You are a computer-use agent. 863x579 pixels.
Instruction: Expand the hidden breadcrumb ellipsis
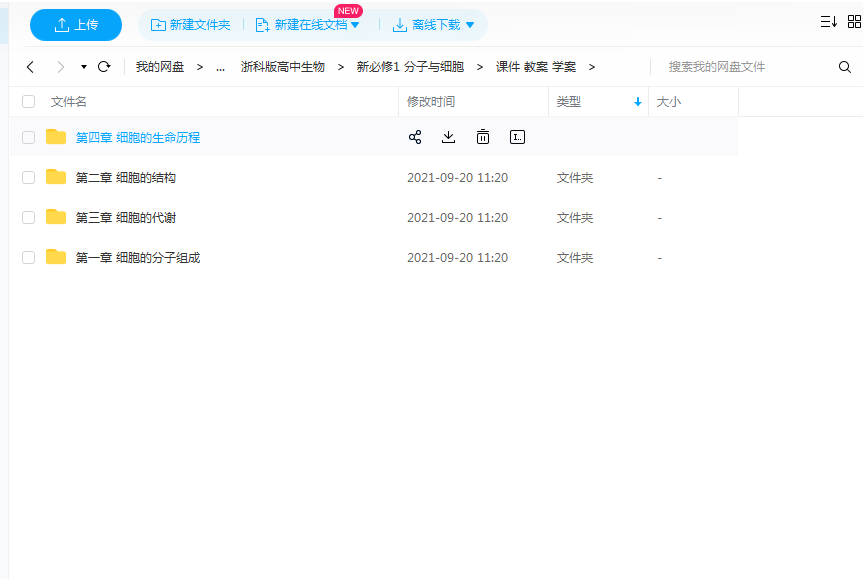[221, 68]
